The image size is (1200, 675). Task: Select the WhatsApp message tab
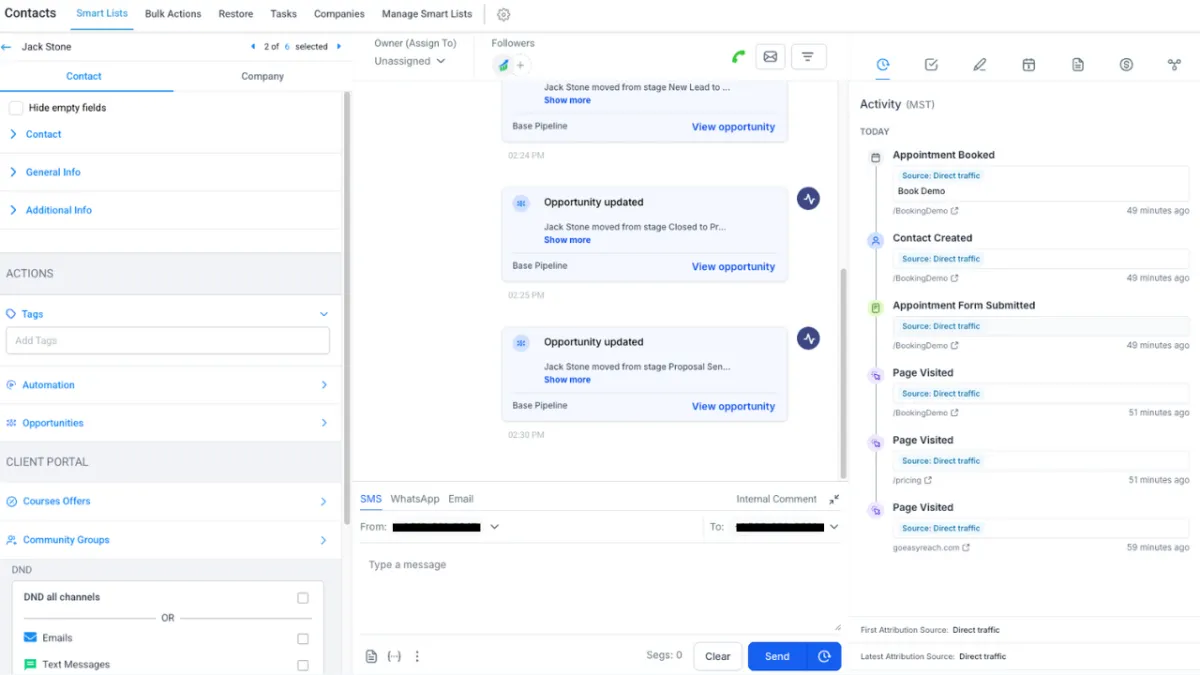(414, 499)
